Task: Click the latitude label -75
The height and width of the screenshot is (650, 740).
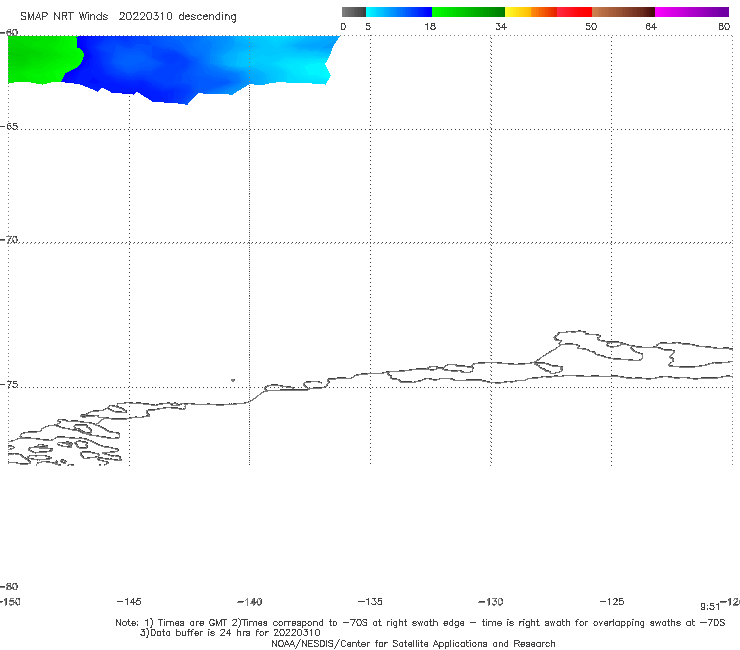Action: [x=9, y=385]
